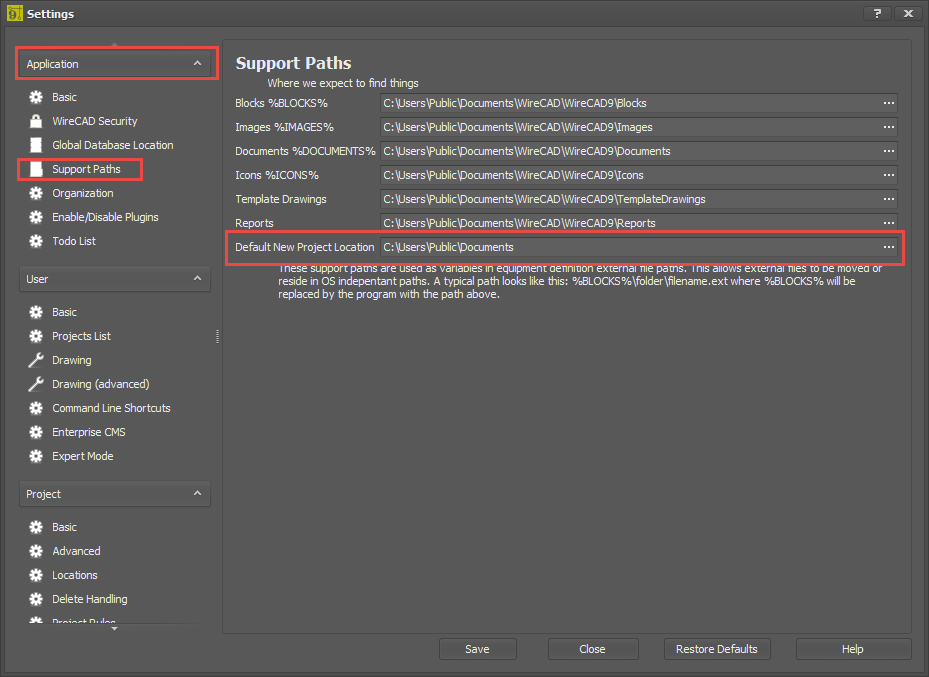
Task: Click the Todo List gear icon
Action: click(x=36, y=241)
